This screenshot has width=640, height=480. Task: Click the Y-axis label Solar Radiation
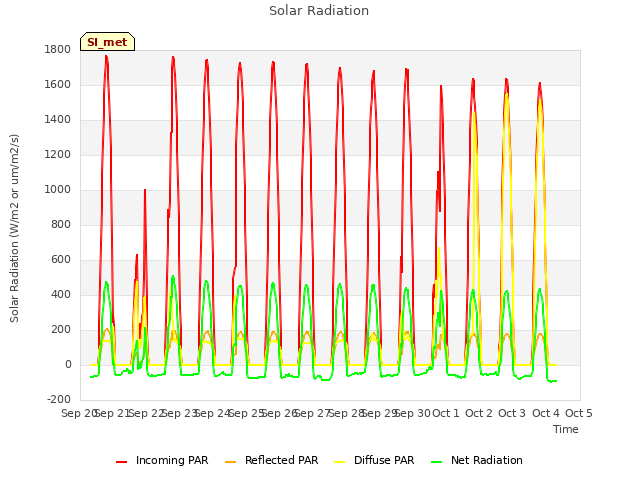(x=14, y=228)
